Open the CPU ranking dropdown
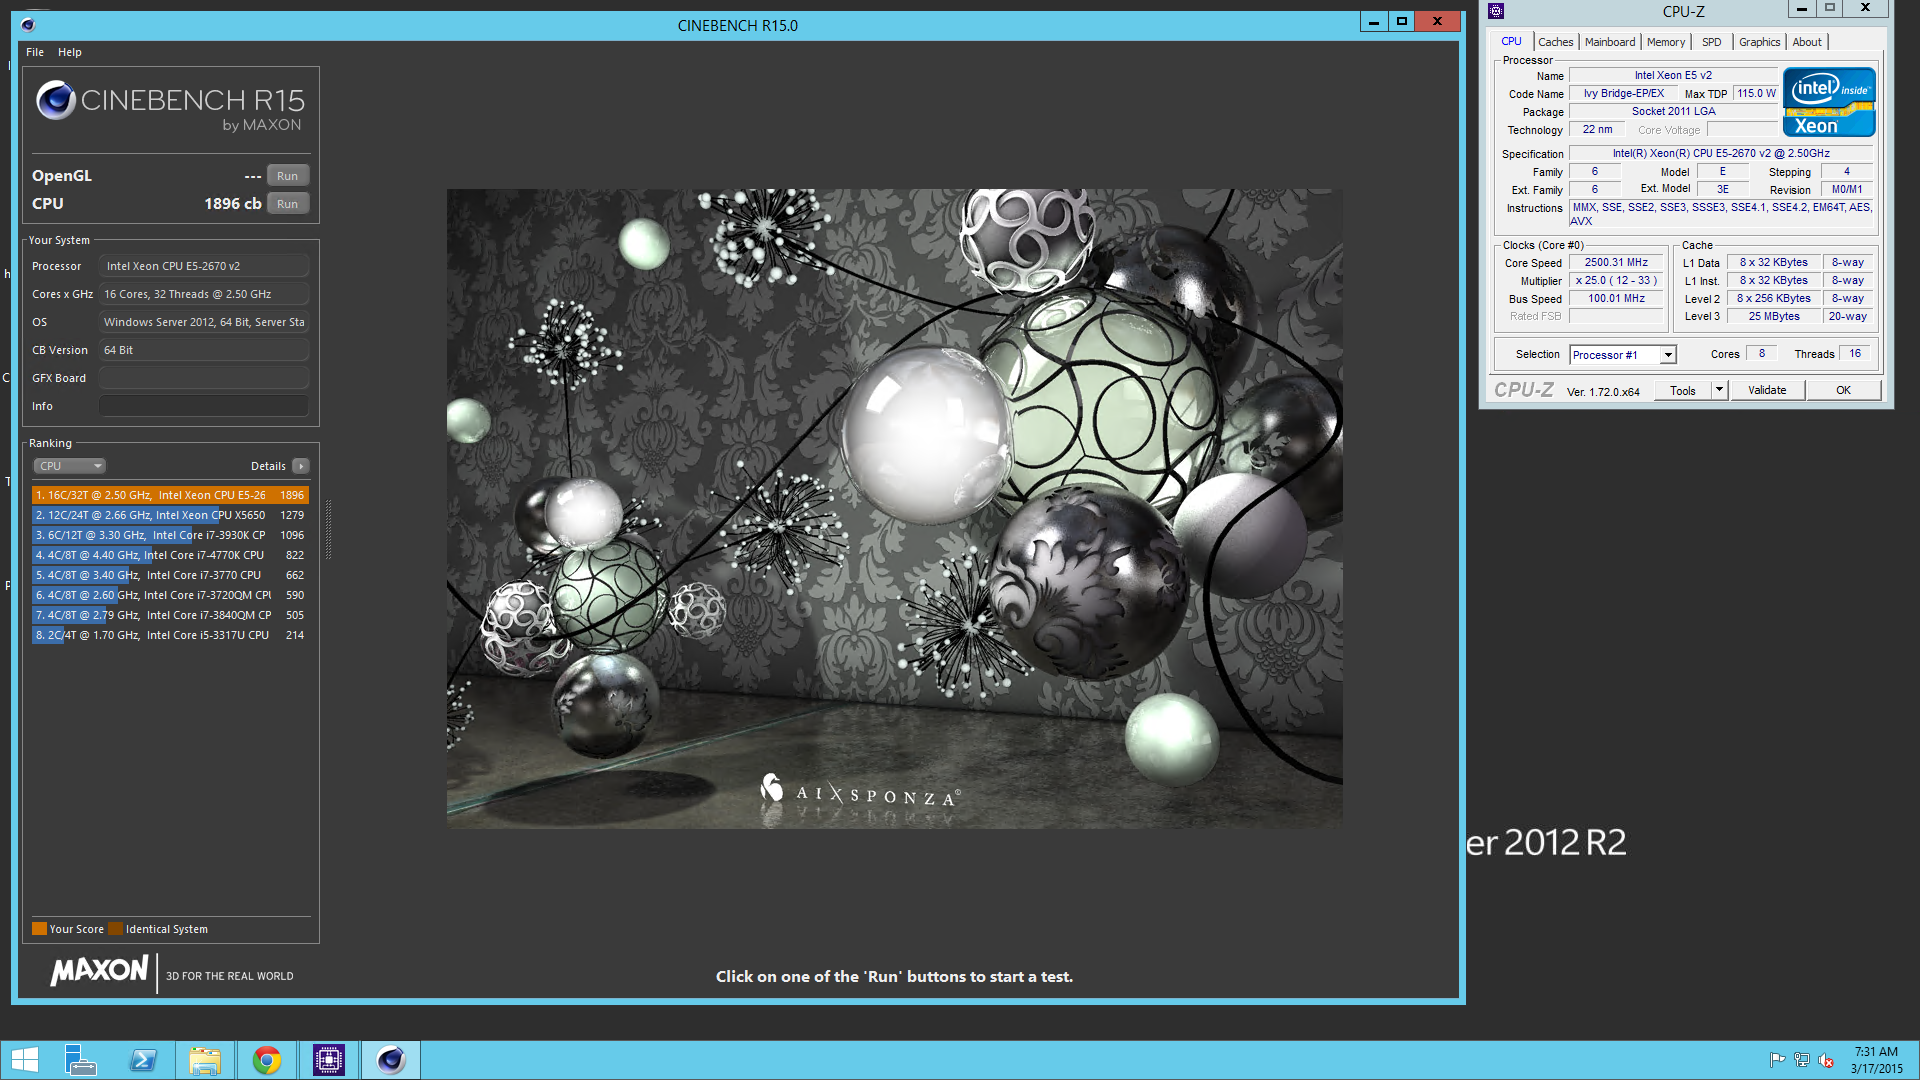 point(69,466)
